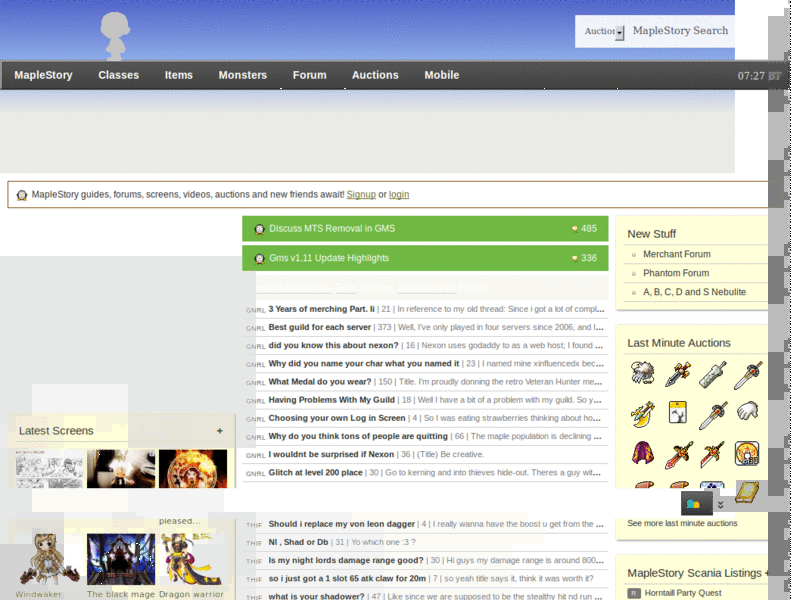Go to the Forum navigation item
This screenshot has width=800, height=600.
(x=310, y=75)
